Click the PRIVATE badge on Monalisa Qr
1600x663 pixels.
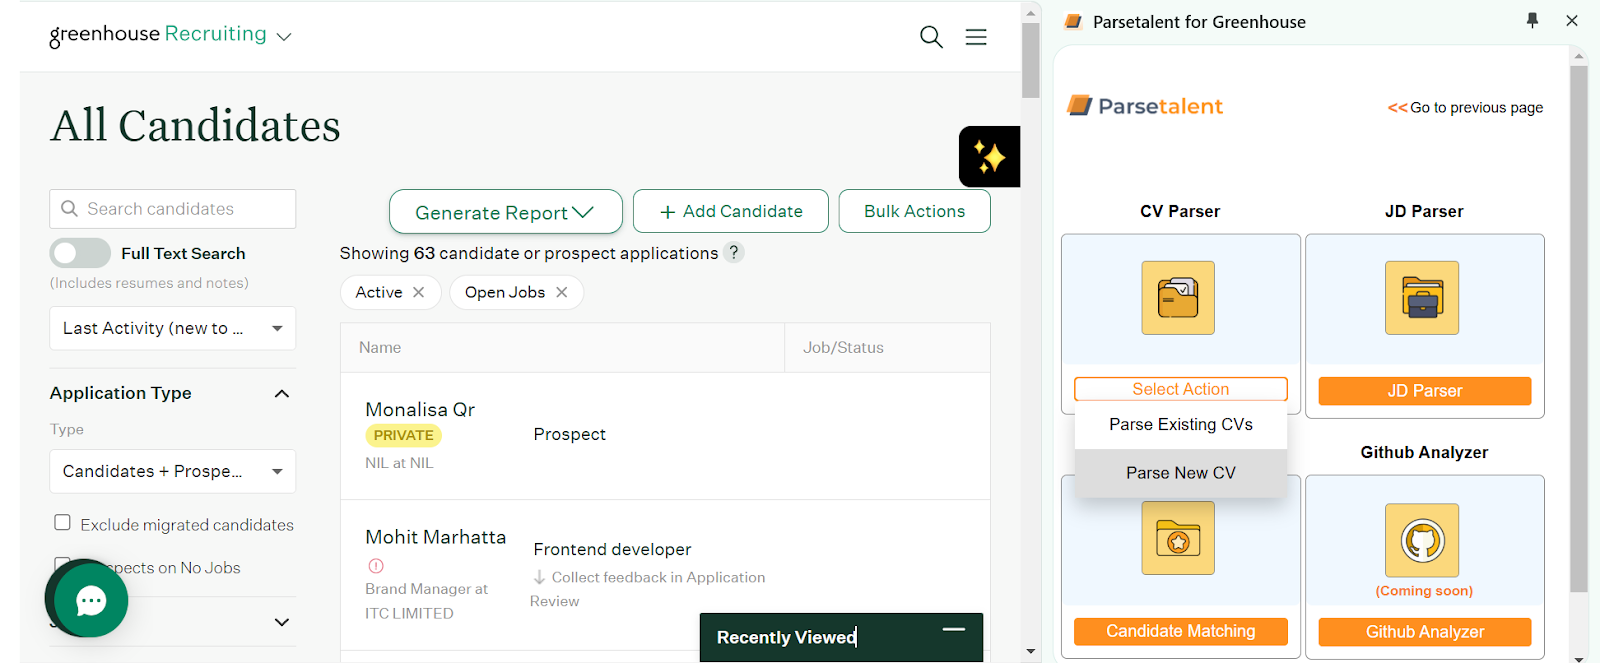coord(403,435)
